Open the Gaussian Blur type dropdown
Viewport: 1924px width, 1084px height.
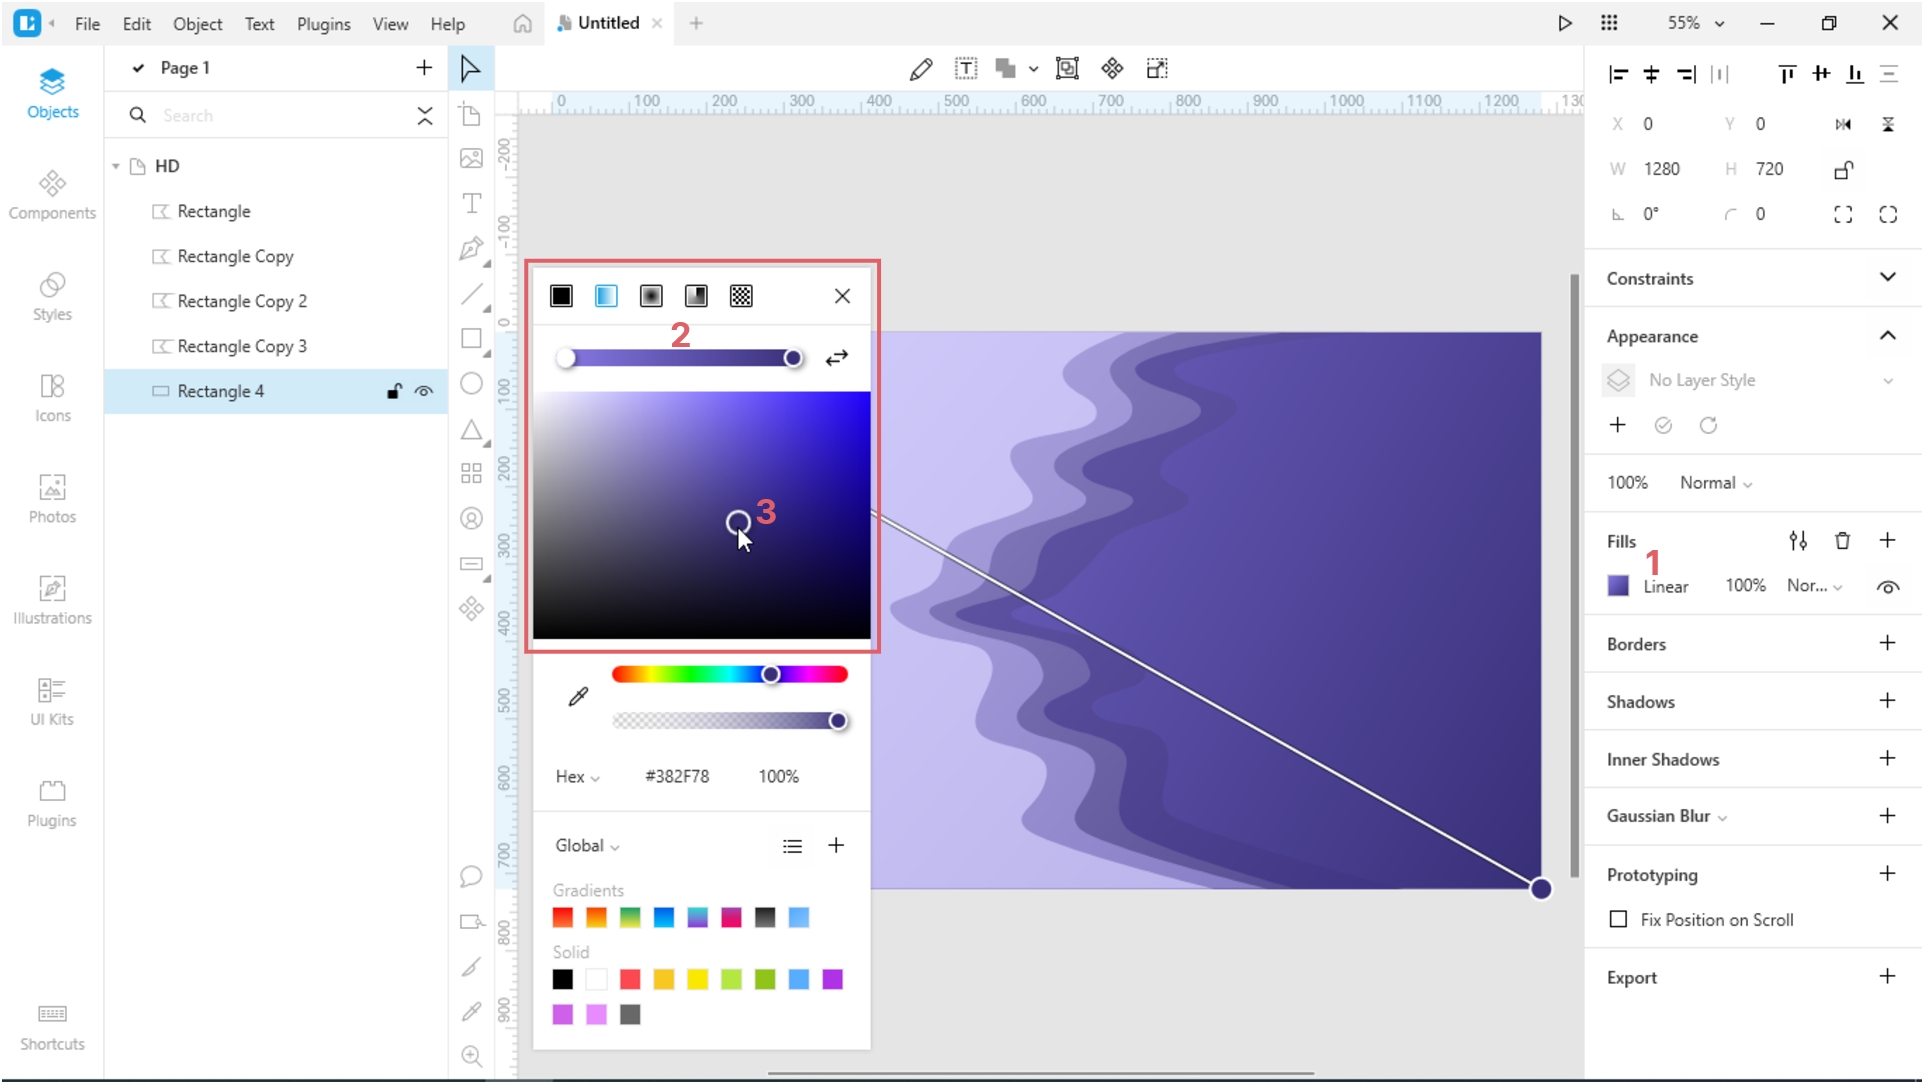(1667, 817)
